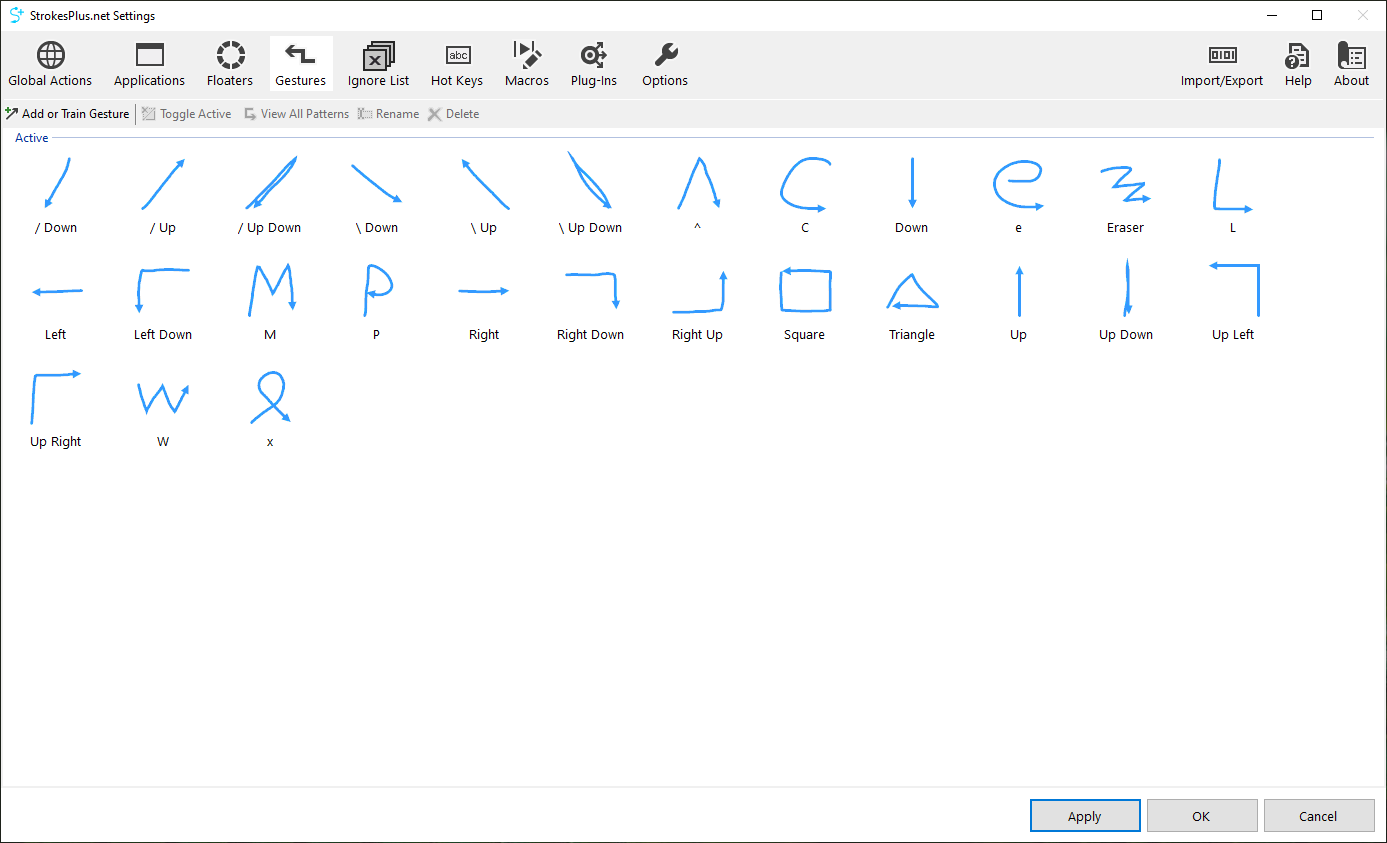Screen dimensions: 1387x843
Task: Open the Ignore List section
Action: tap(379, 64)
